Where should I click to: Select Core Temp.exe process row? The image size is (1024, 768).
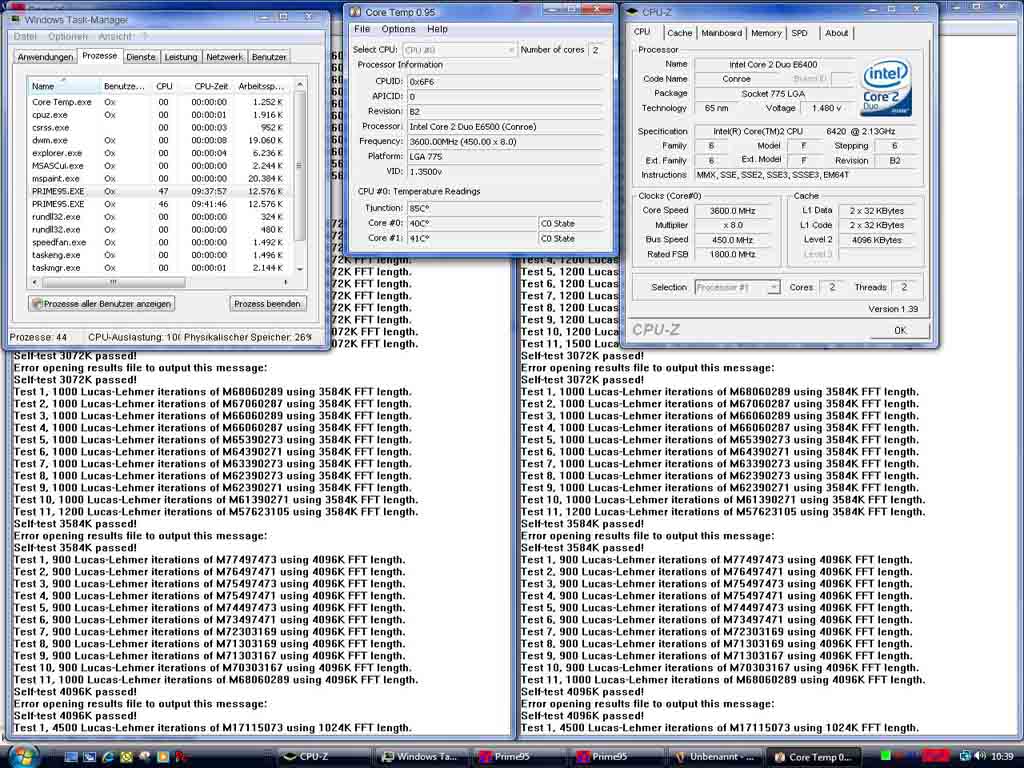[159, 103]
